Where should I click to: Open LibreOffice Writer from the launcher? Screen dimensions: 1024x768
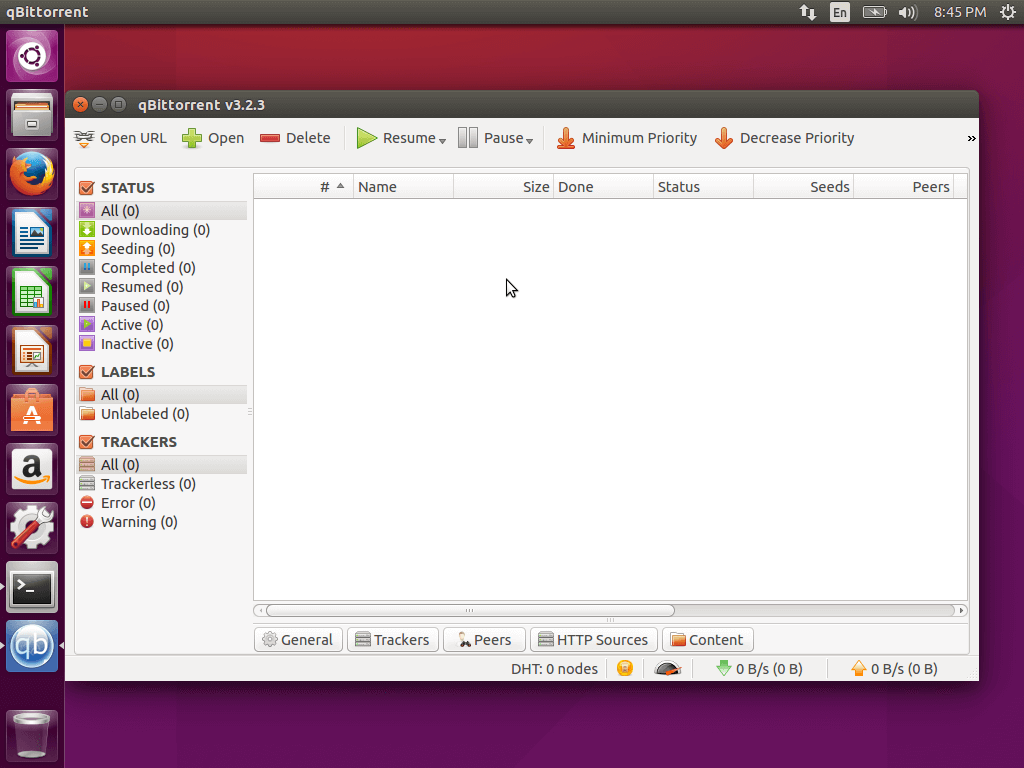point(32,233)
